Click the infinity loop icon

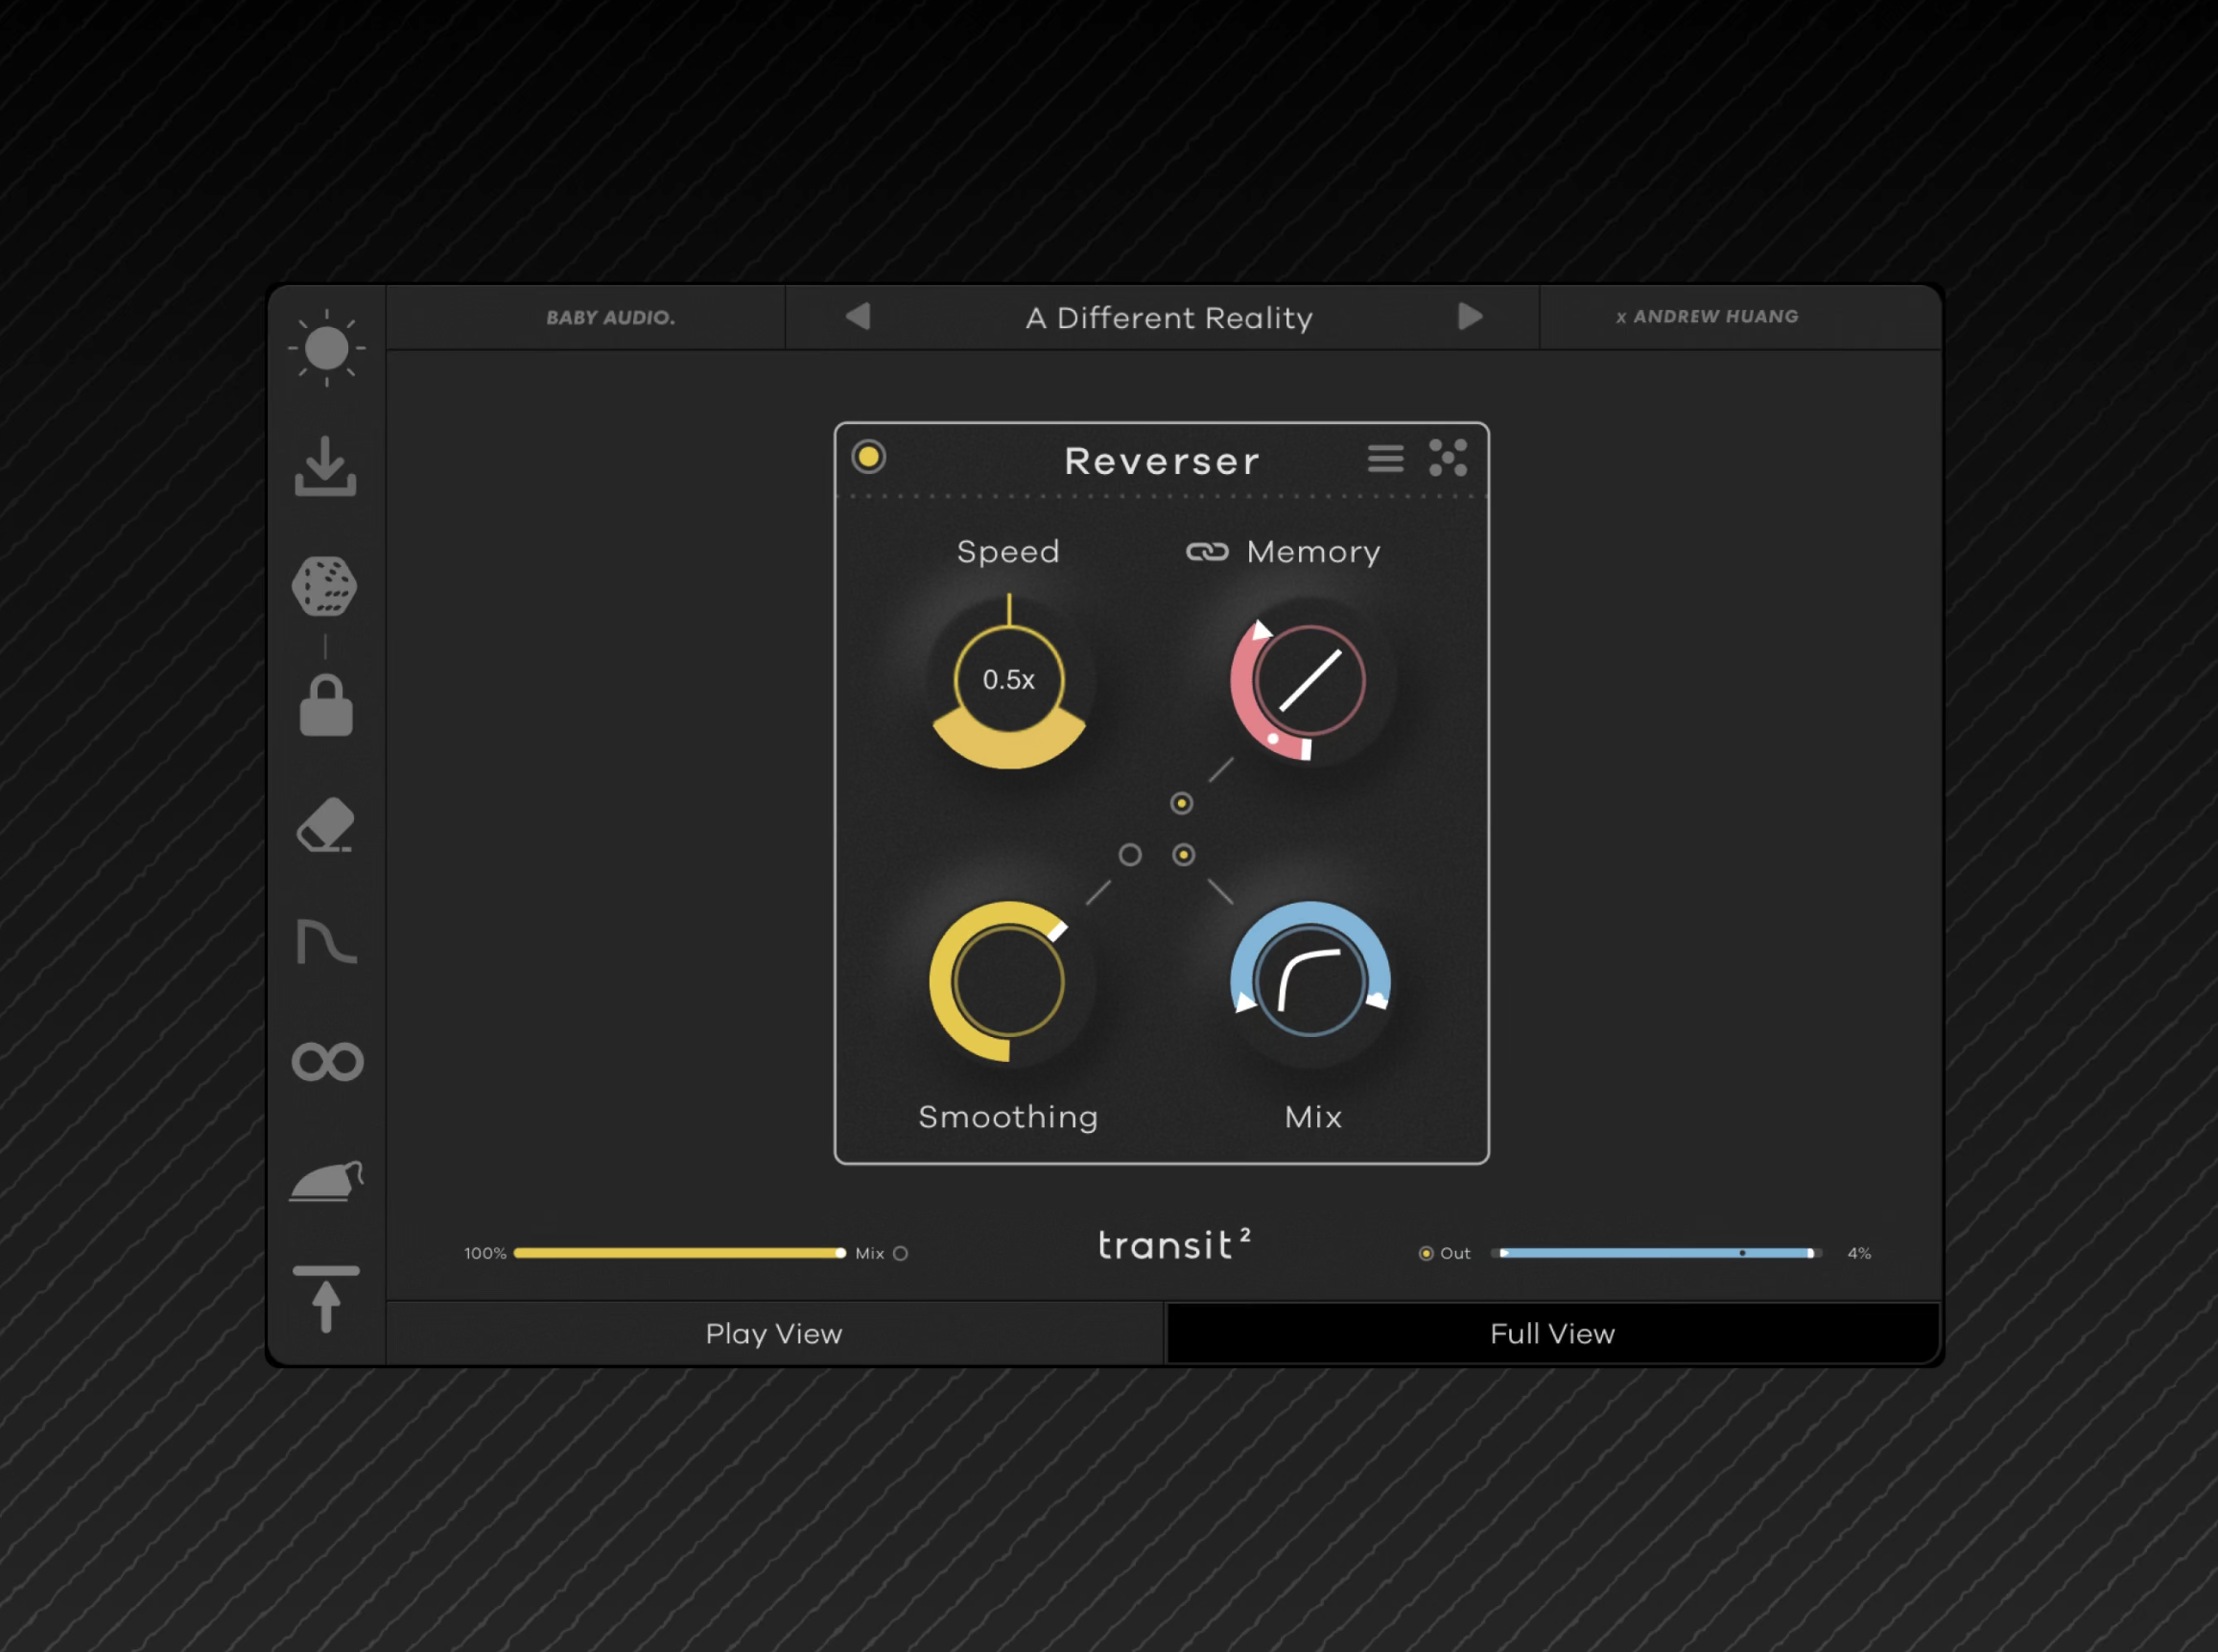(x=327, y=1061)
